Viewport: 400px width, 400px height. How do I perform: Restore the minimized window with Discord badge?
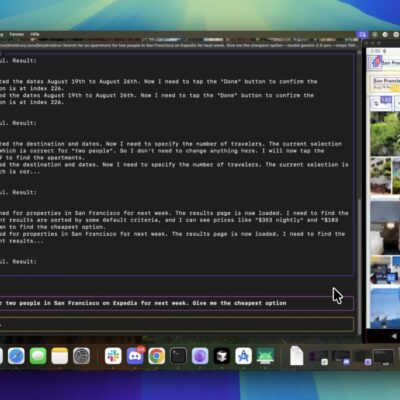341,357
